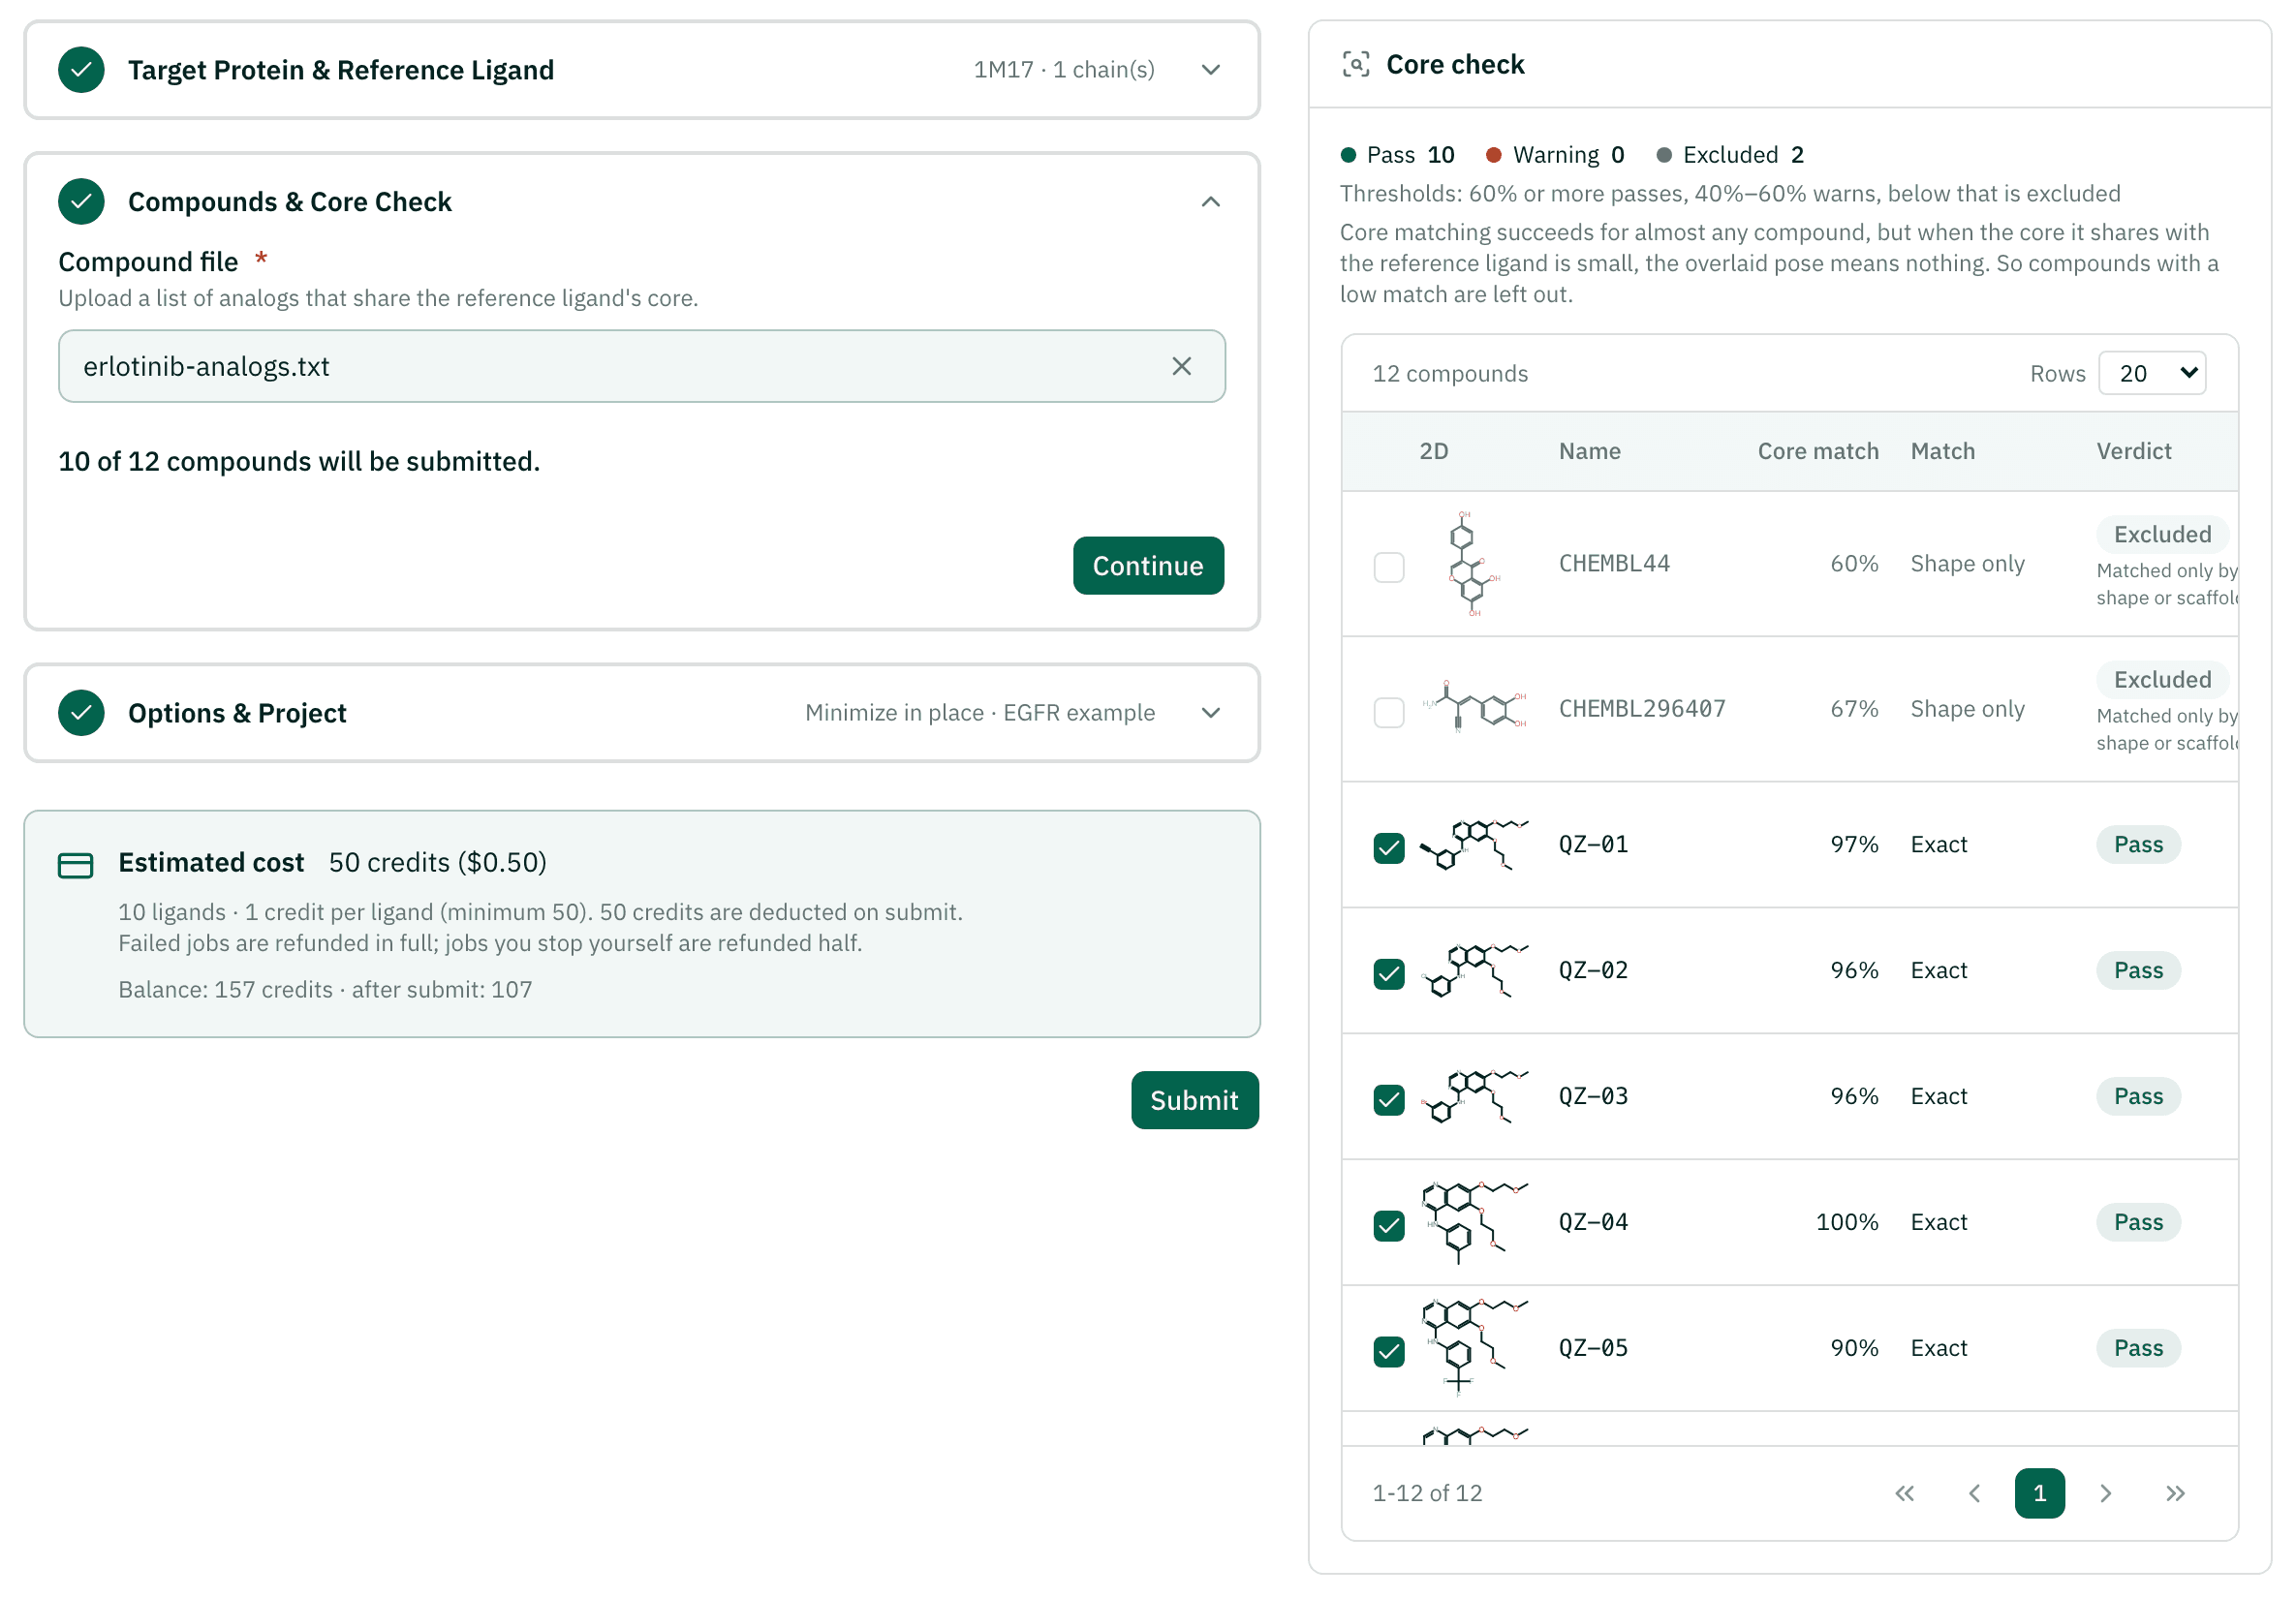Click the 'QZ-03' compound name
This screenshot has width=2296, height=1598.
[x=1593, y=1096]
